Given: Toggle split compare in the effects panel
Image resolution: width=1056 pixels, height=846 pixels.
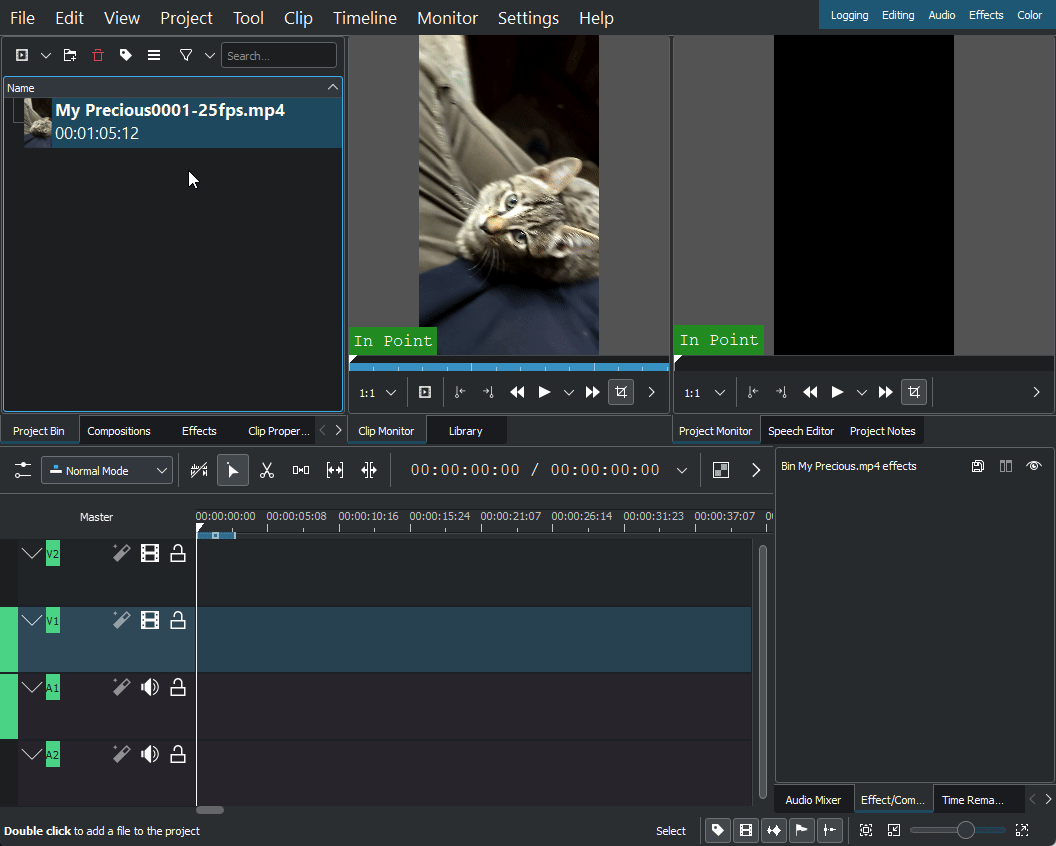Looking at the screenshot, I should tap(1005, 466).
